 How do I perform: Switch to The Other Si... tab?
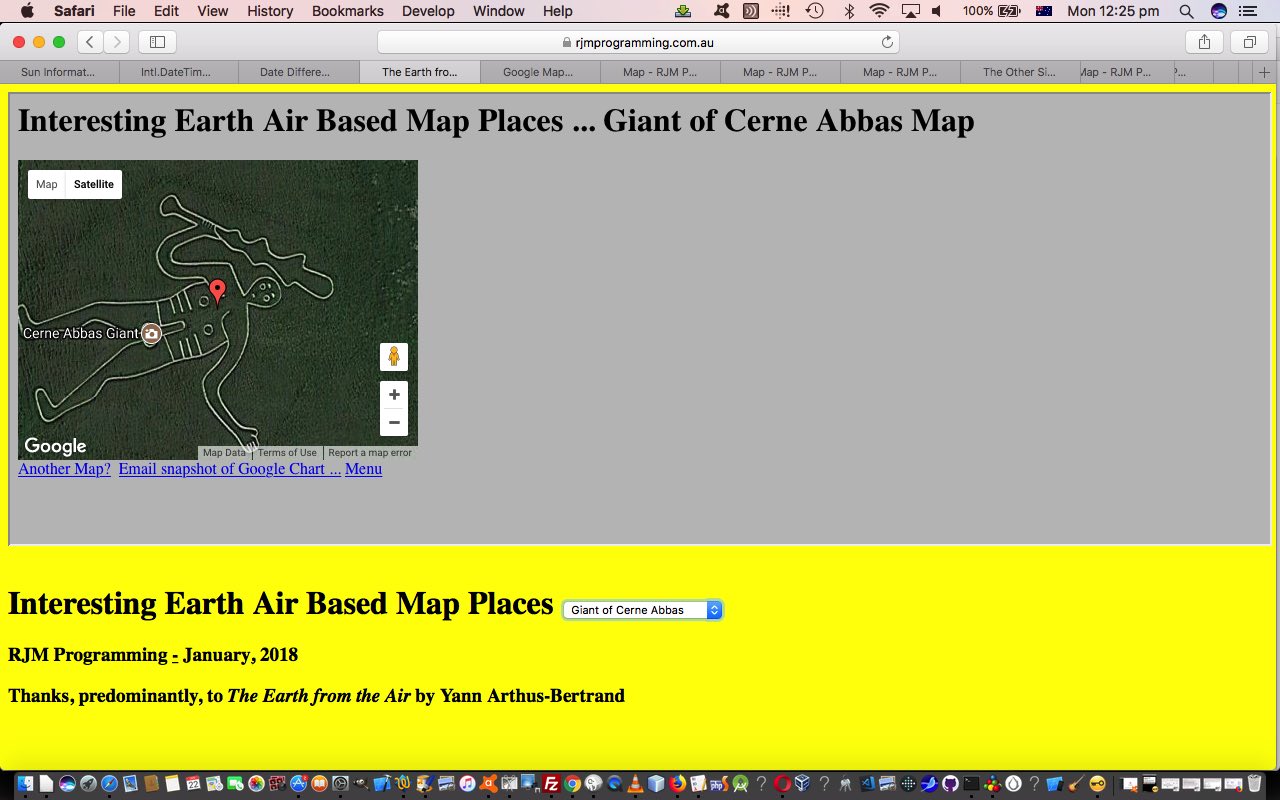pos(1019,72)
